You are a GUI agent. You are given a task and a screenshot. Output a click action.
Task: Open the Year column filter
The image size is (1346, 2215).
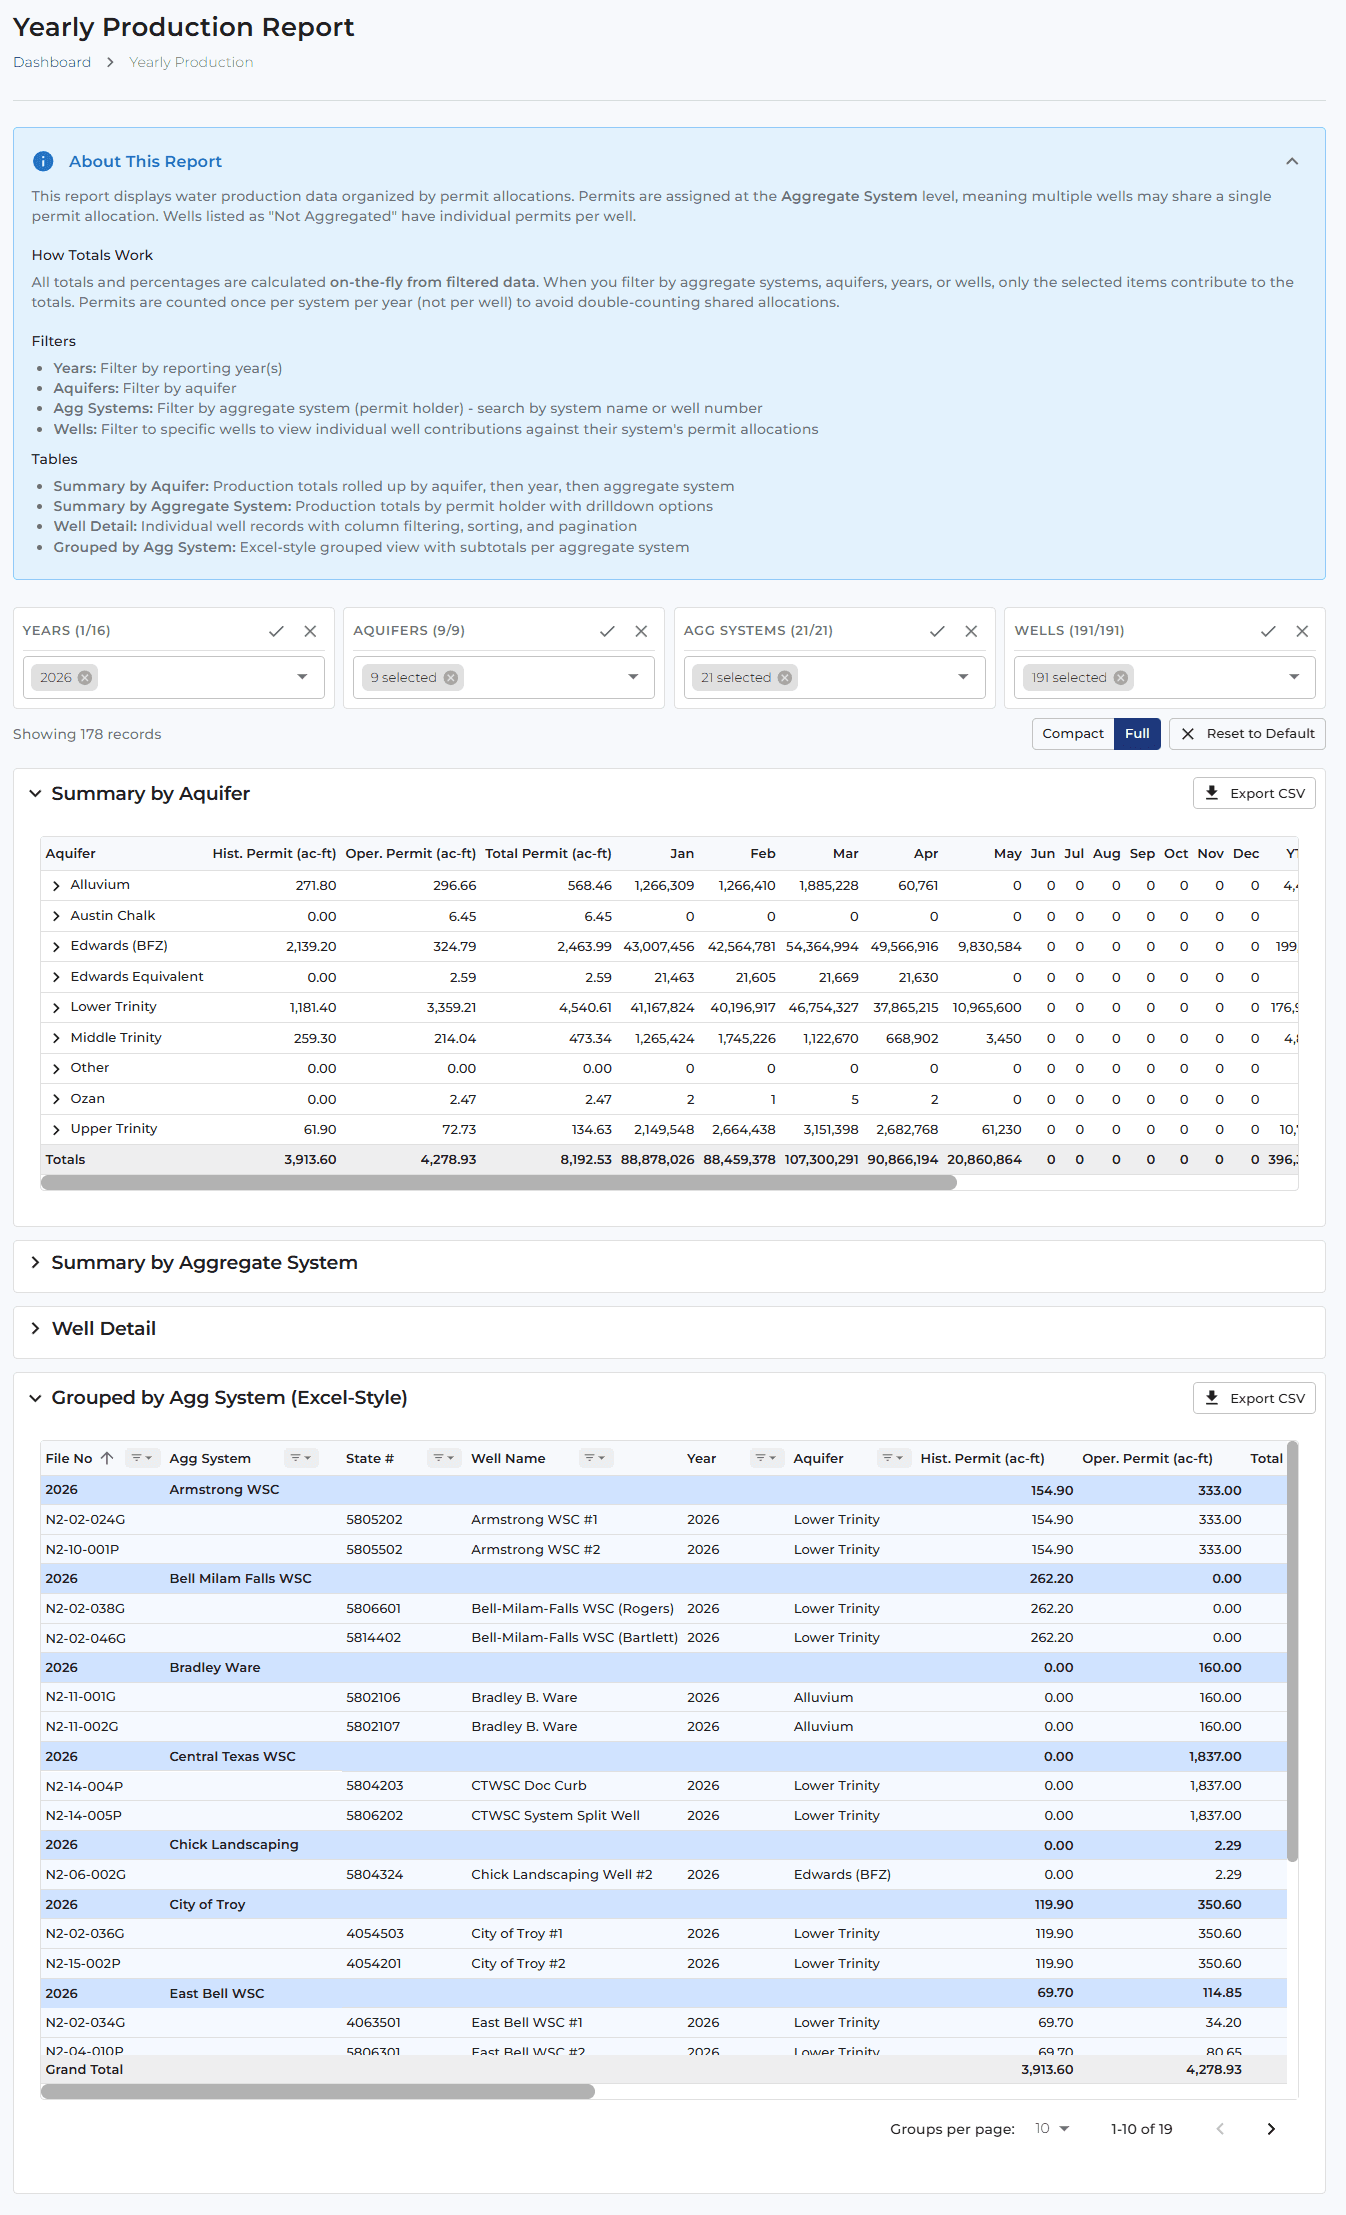(766, 1458)
